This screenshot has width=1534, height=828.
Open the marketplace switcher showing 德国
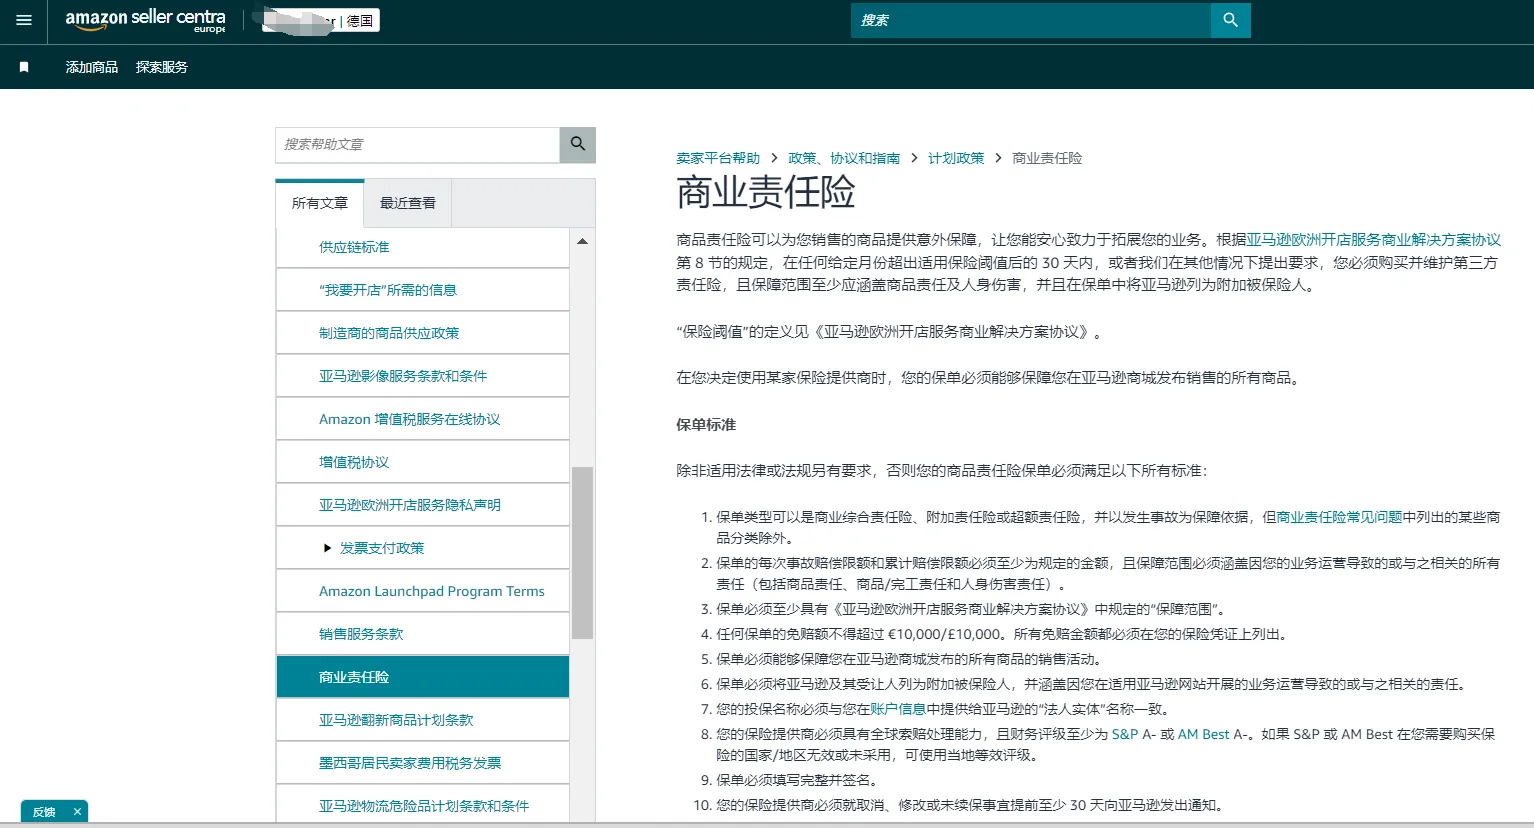pyautogui.click(x=359, y=20)
